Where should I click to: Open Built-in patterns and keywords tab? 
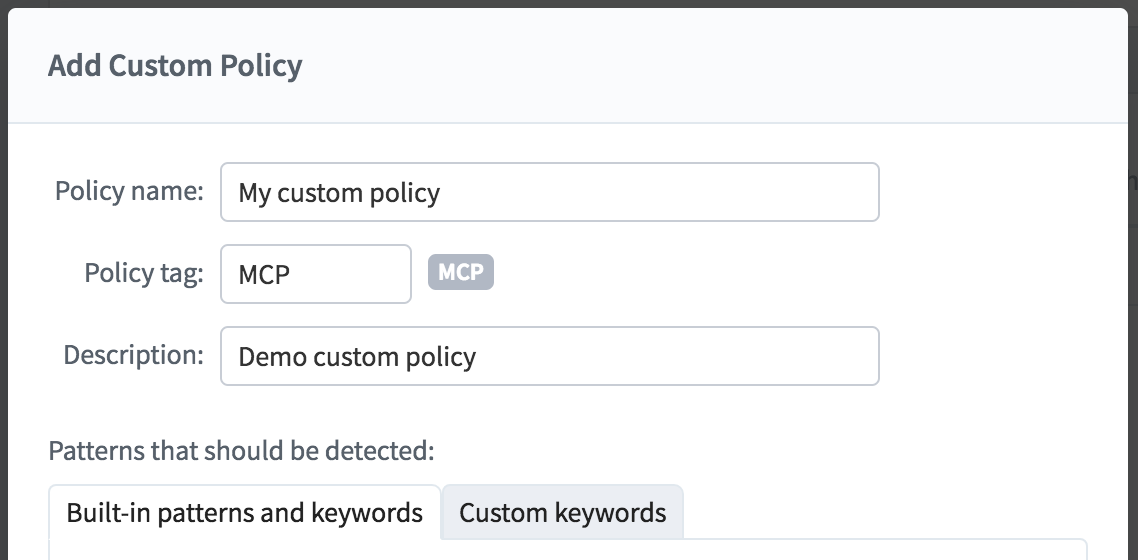(245, 512)
